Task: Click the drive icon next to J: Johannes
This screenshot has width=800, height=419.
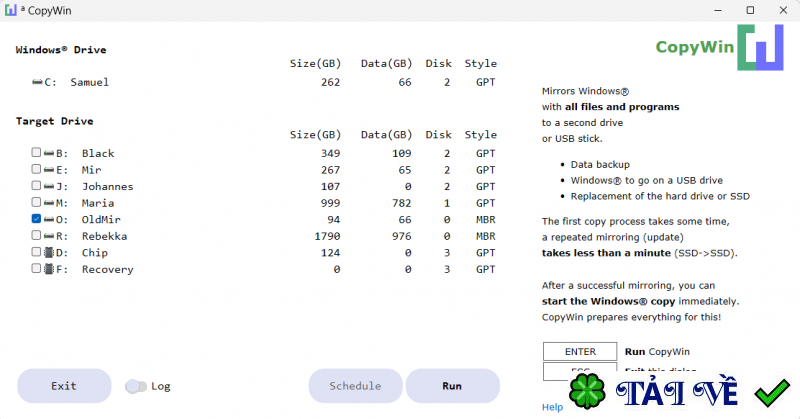Action: click(x=49, y=186)
